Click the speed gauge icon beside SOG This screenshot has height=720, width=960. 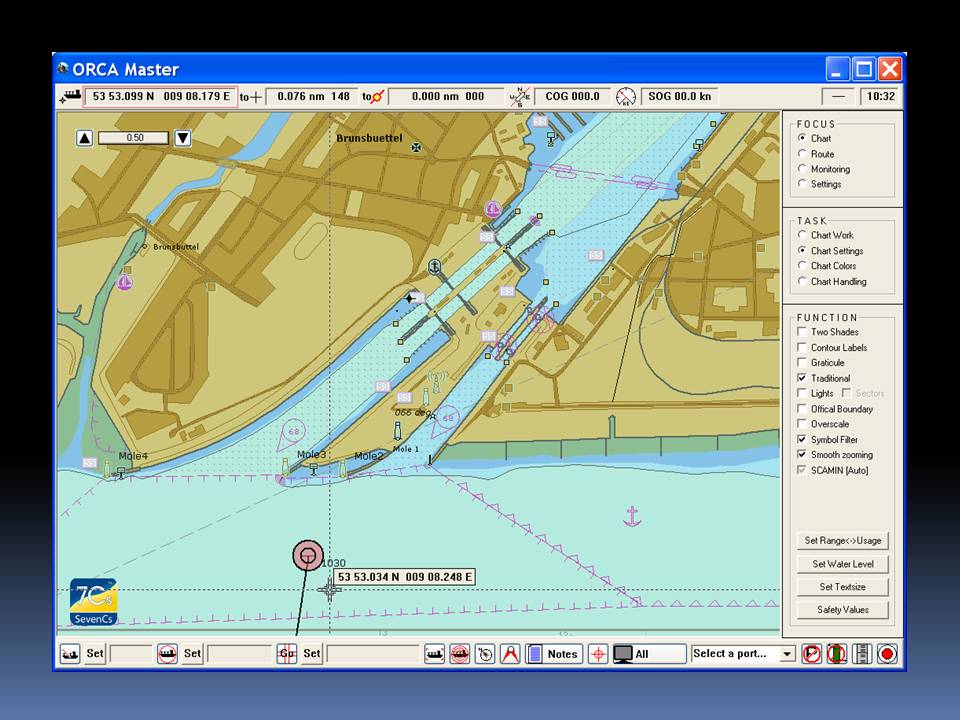click(626, 97)
